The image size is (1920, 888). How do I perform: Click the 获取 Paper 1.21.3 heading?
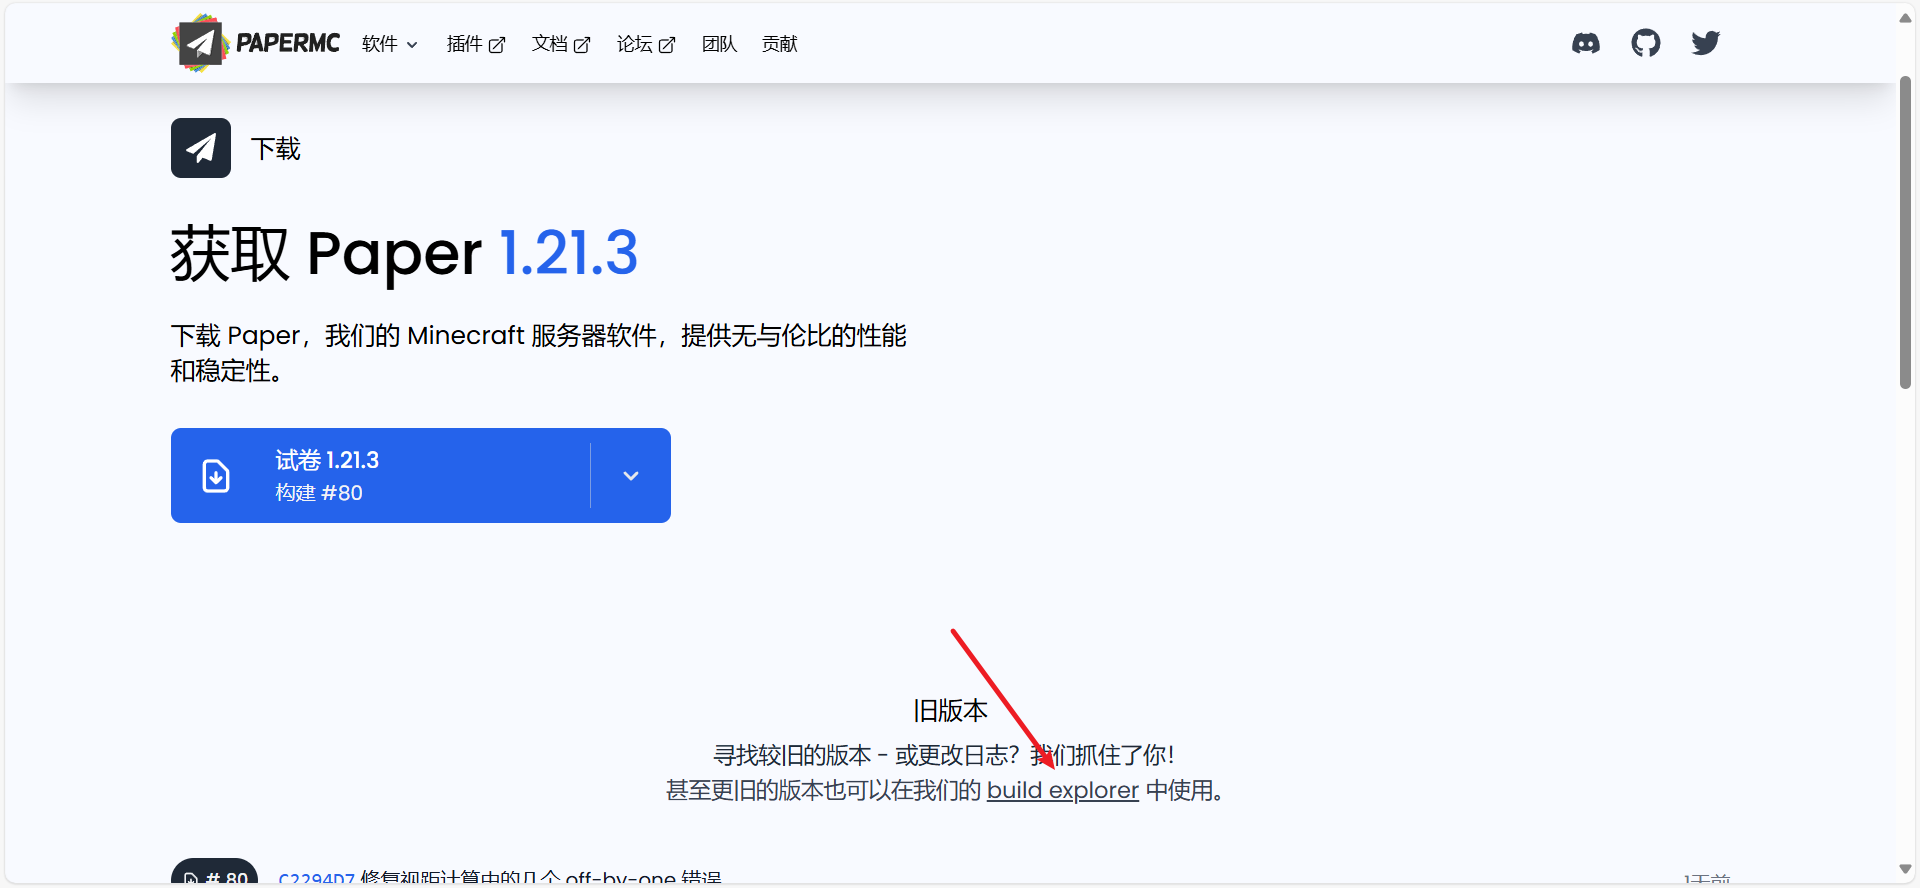click(404, 253)
